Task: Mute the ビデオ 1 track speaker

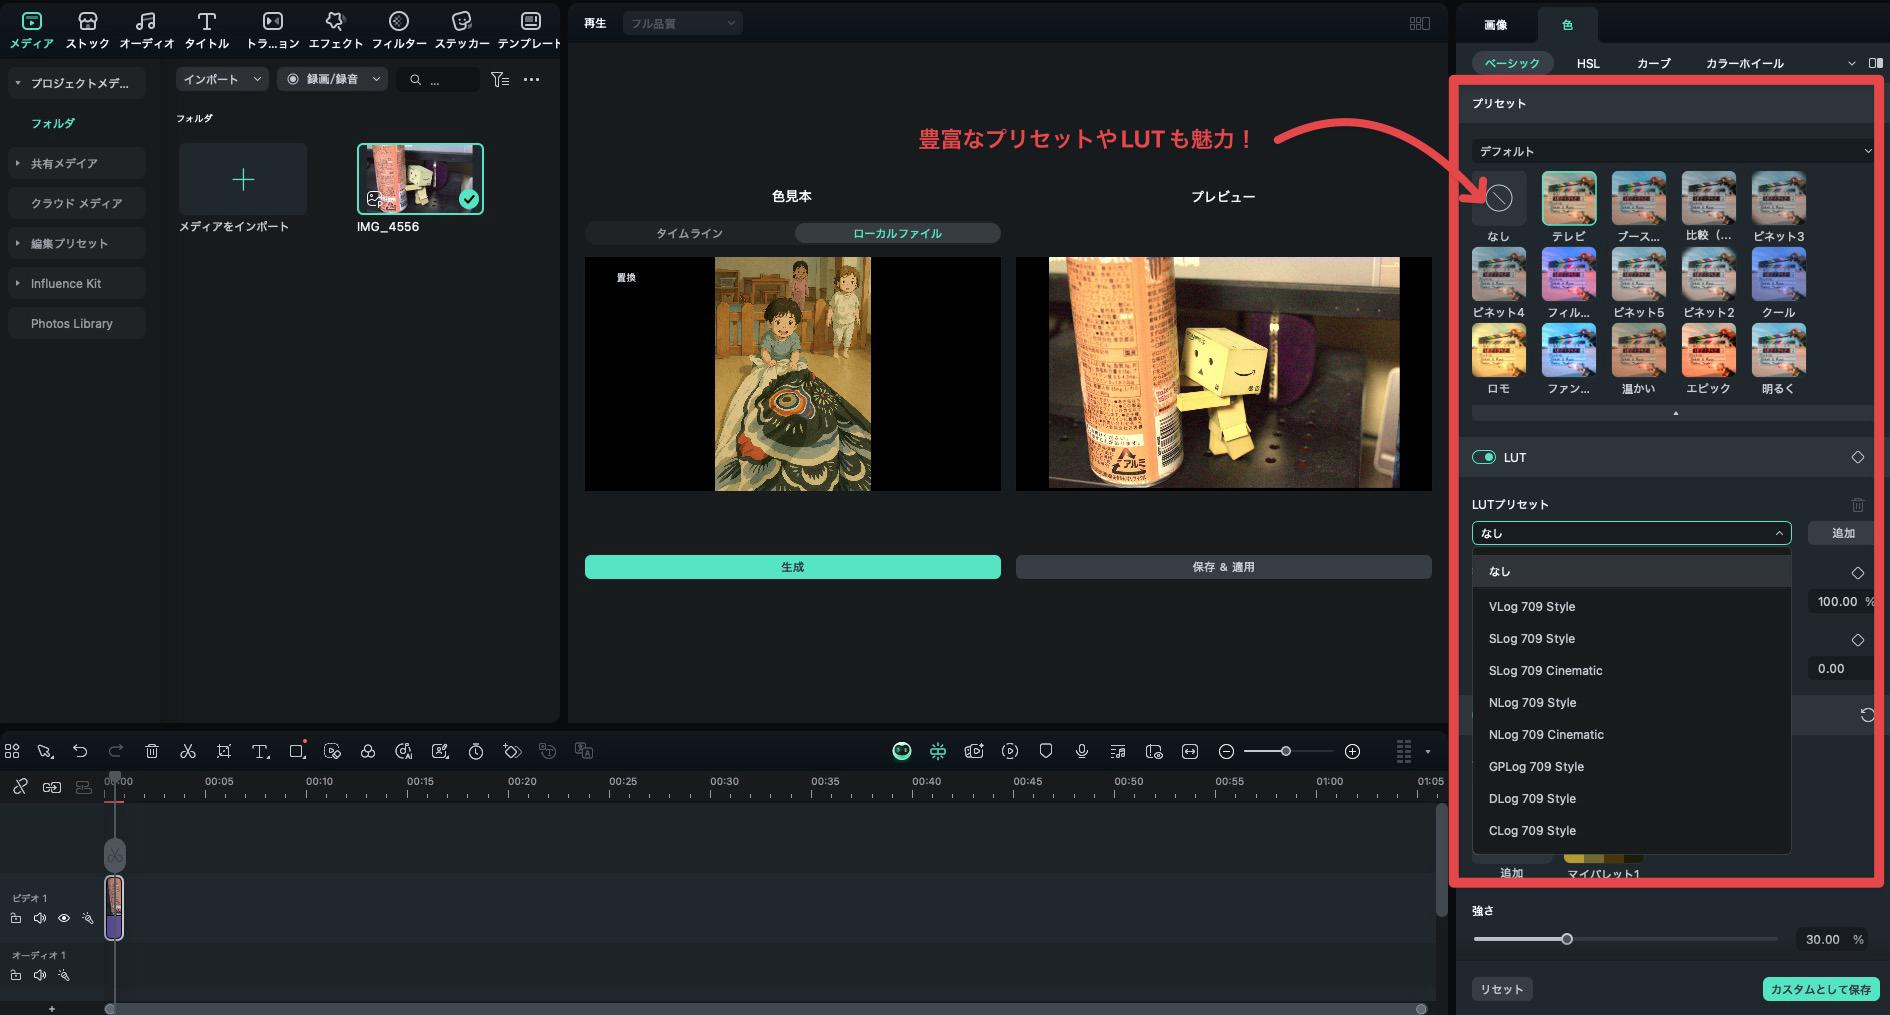Action: point(40,918)
